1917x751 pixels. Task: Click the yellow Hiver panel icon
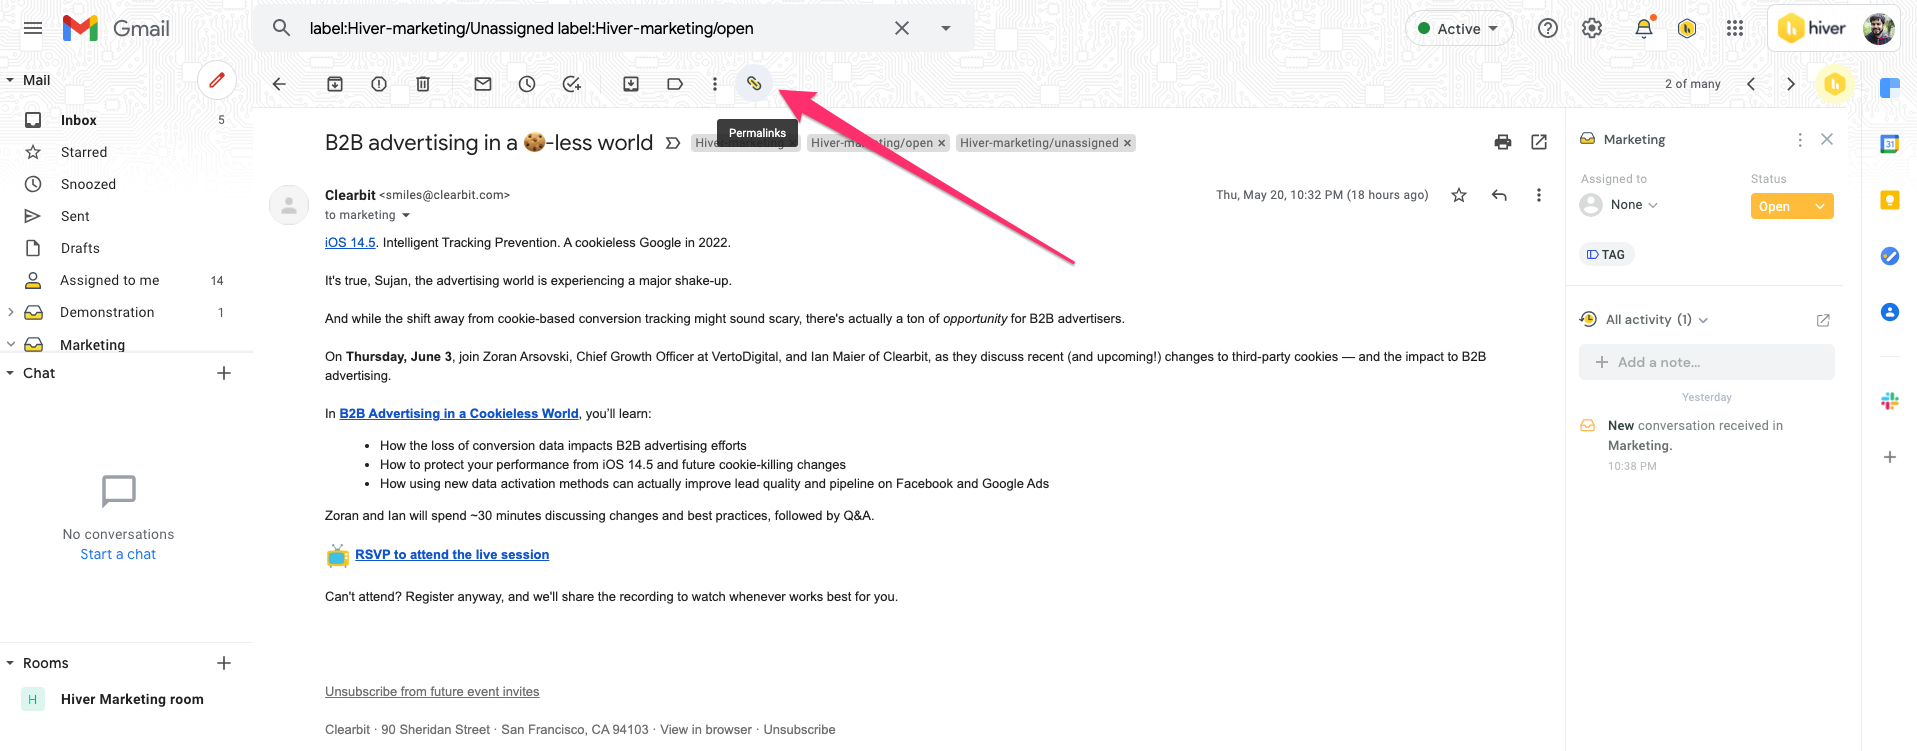coord(1835,84)
